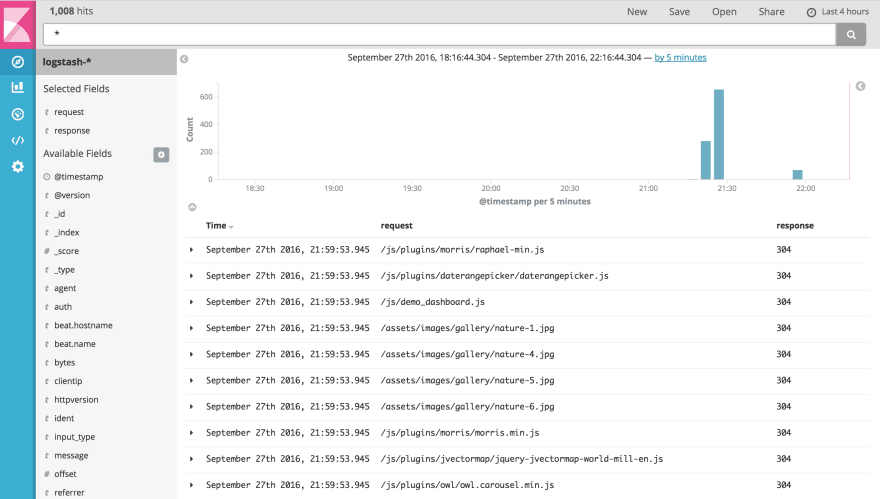Expand the owl.carousel.min.js row
This screenshot has width=880, height=499.
coord(191,485)
